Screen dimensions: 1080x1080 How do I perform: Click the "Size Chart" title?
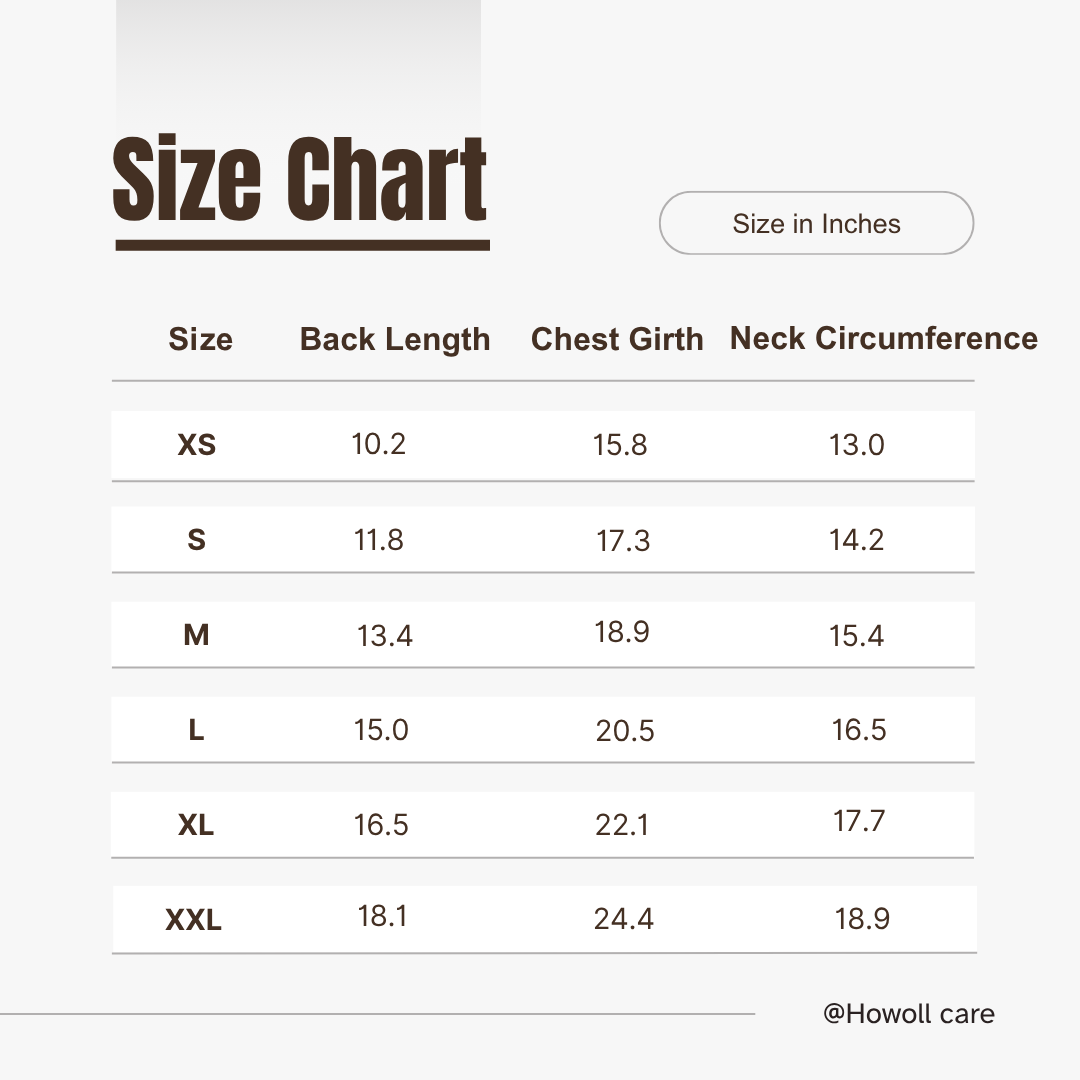point(300,181)
